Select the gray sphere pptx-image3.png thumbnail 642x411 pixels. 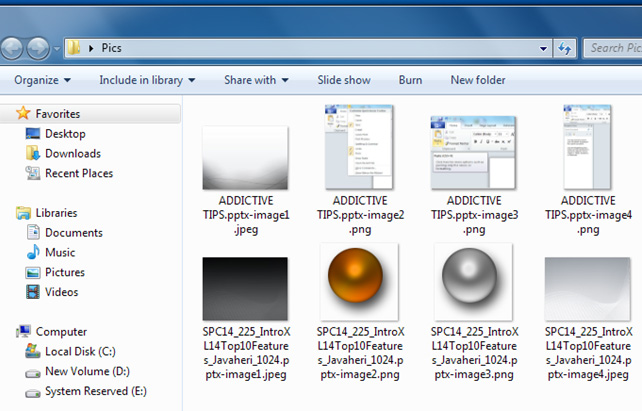[x=473, y=282]
